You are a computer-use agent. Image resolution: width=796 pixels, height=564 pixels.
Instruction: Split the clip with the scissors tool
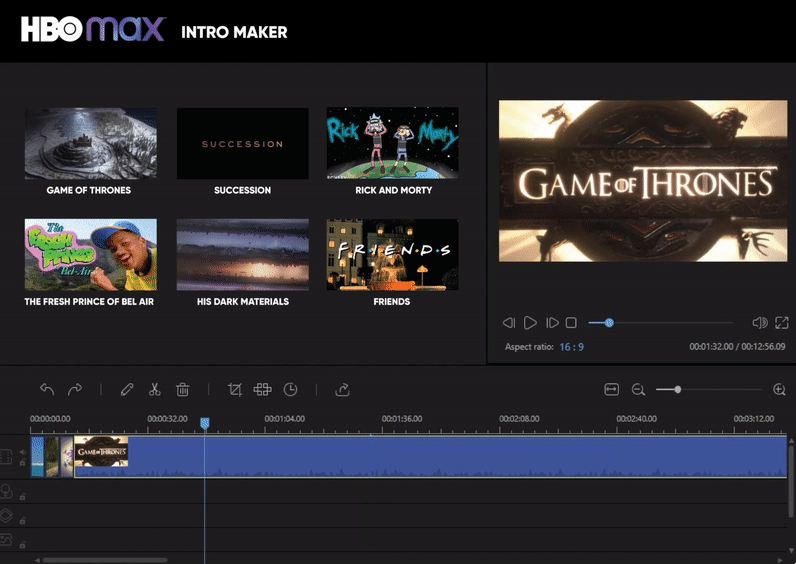tap(154, 389)
